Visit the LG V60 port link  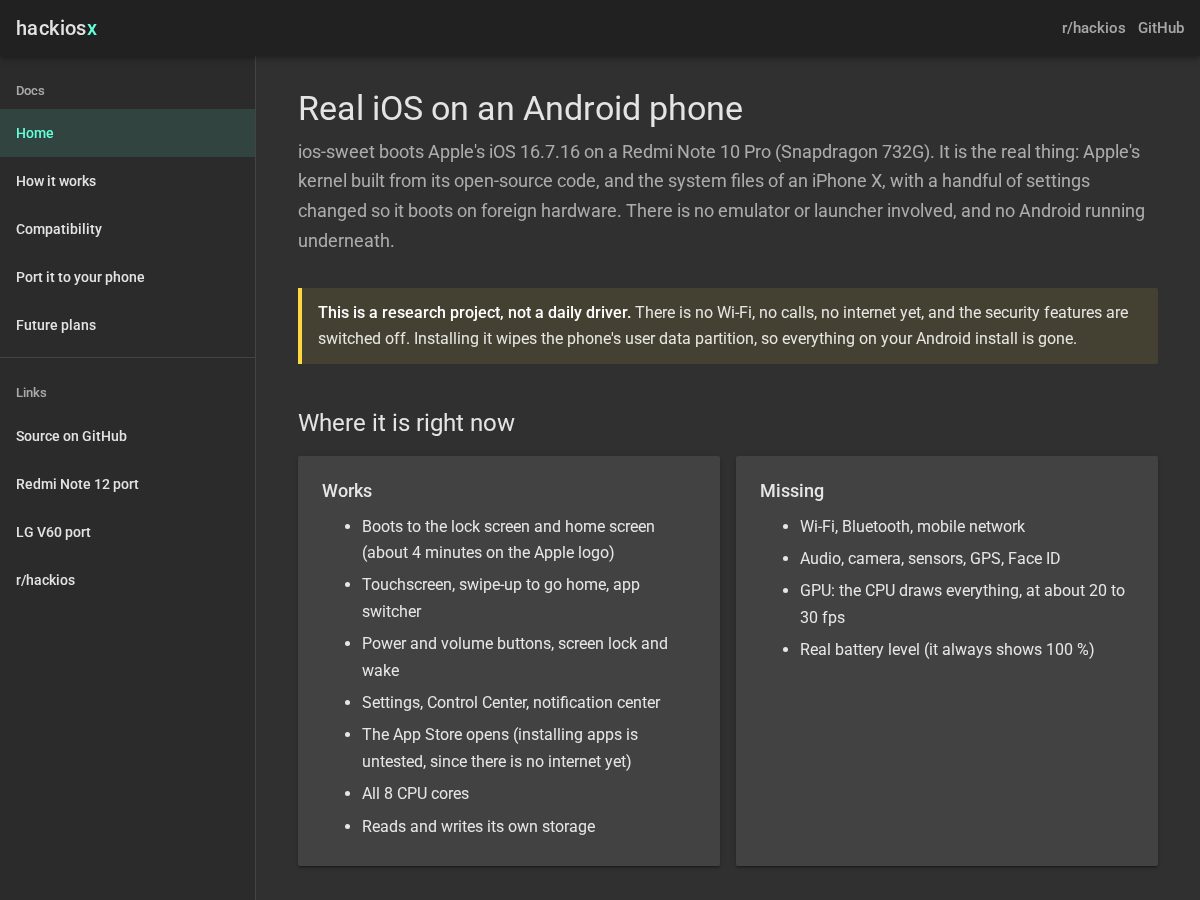click(x=128, y=532)
